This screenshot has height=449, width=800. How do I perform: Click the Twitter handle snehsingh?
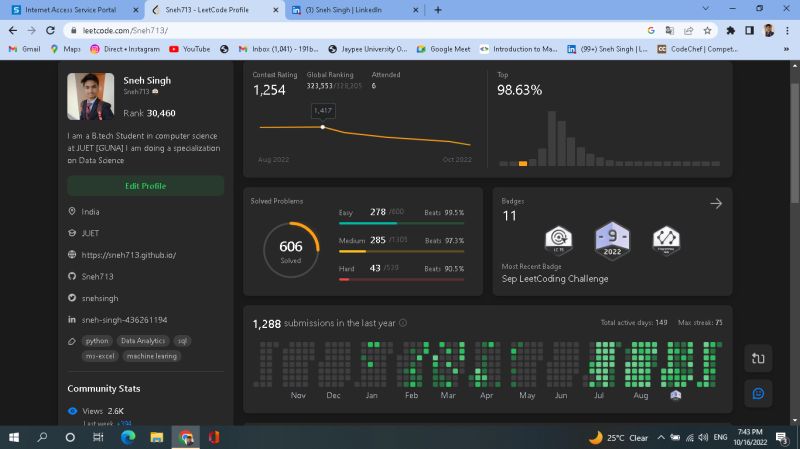[x=100, y=298]
